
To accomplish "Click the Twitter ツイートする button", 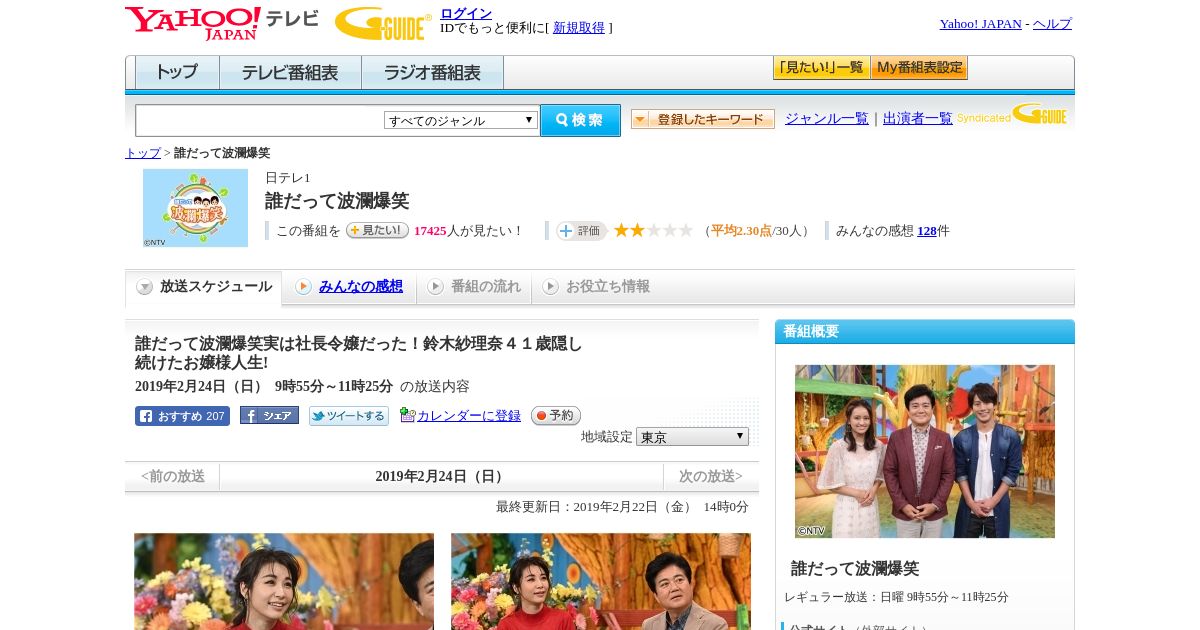I will tap(349, 416).
